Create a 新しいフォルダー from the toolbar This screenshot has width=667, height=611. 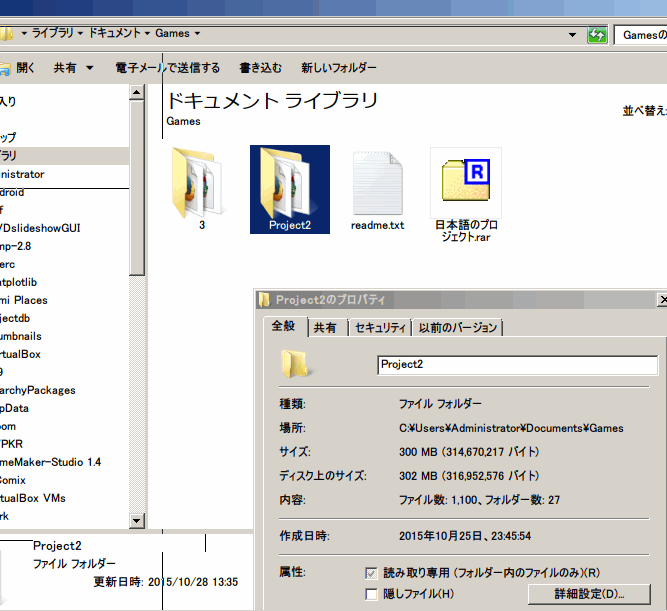339,68
